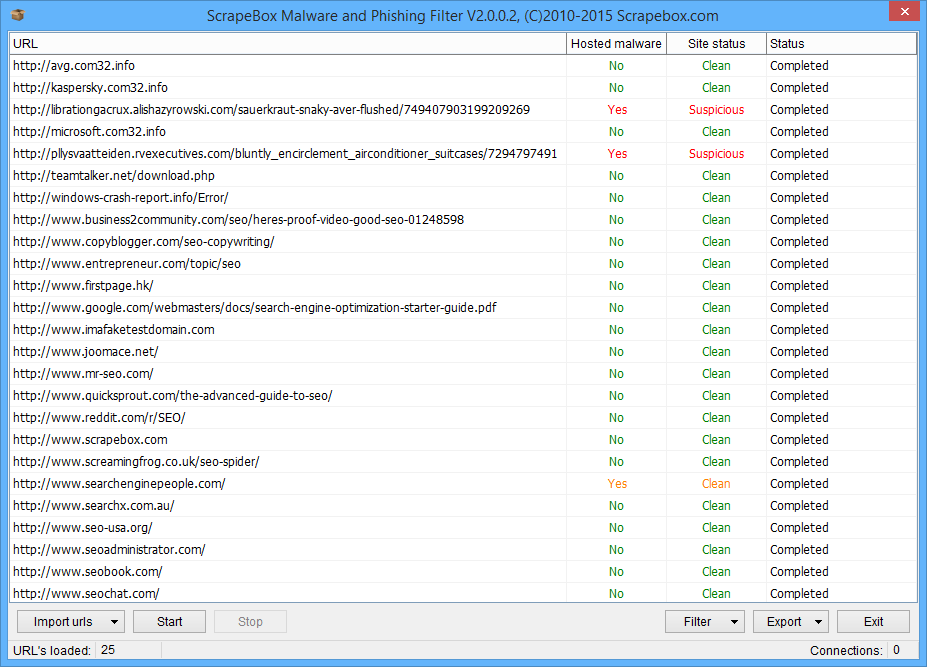Click Suspicious status of pllysvaatteiden.rvexecutives.com row

click(x=716, y=154)
